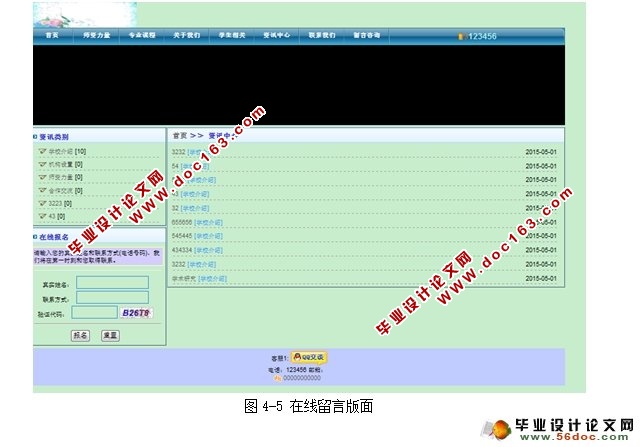Open the 学术研究 news article

pyautogui.click(x=184, y=279)
